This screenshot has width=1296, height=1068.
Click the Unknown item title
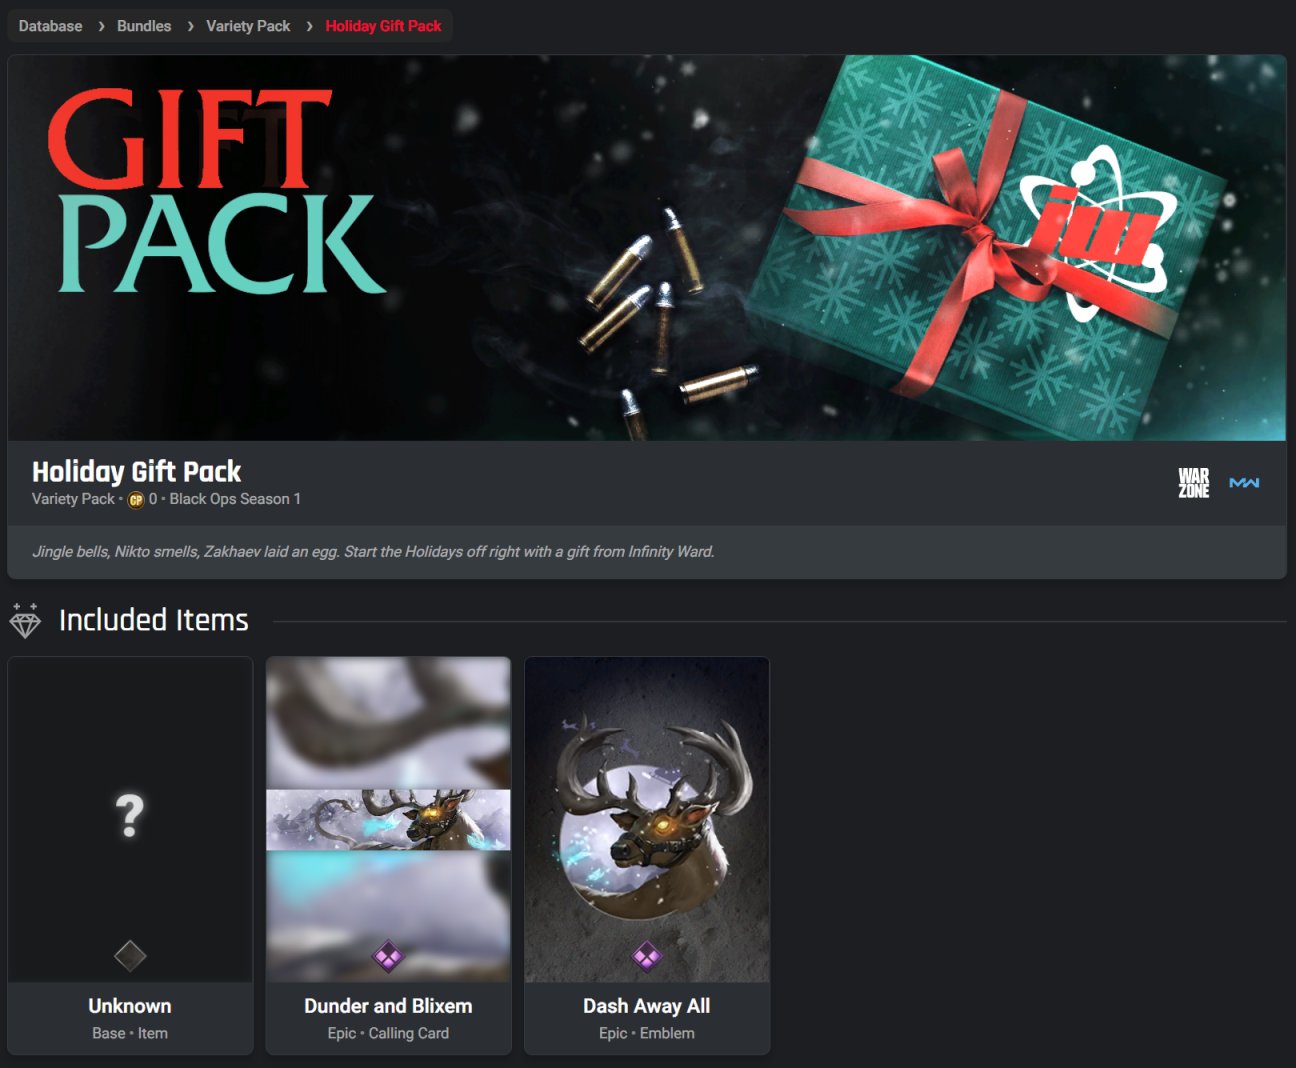tap(130, 1006)
